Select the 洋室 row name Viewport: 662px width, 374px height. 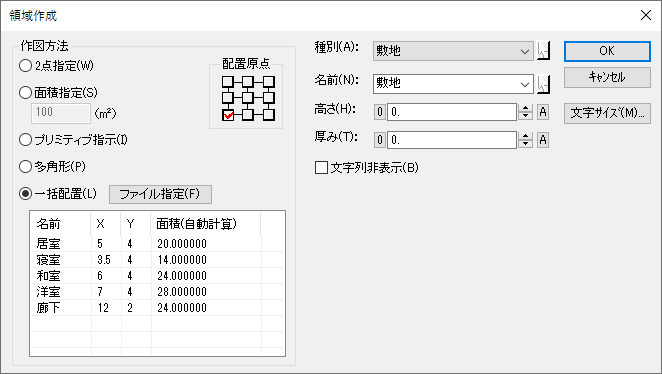49,292
